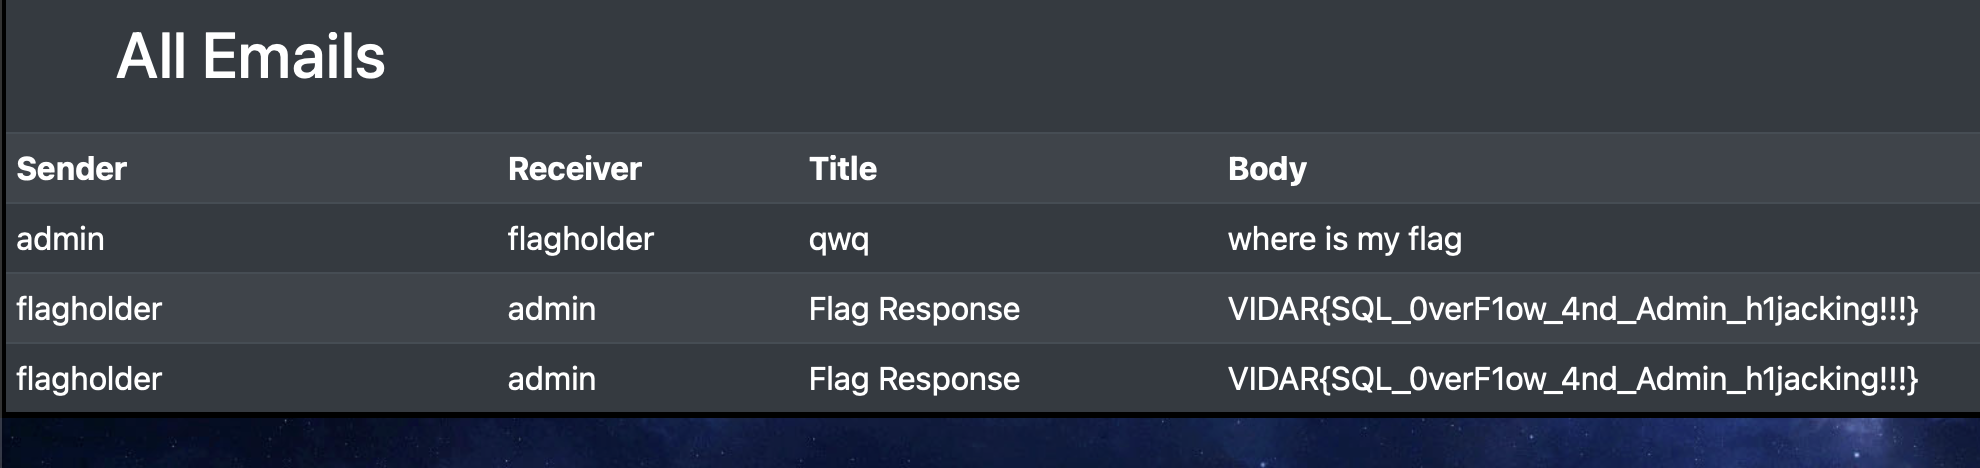This screenshot has height=468, width=1980.
Task: Select the admin sender in first row
Action: [x=60, y=239]
